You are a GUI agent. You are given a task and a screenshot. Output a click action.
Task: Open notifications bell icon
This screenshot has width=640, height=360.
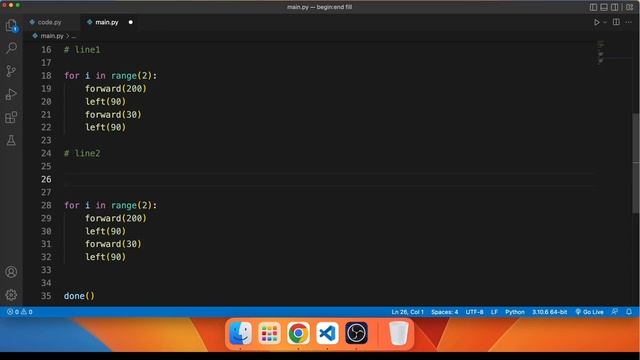point(629,312)
